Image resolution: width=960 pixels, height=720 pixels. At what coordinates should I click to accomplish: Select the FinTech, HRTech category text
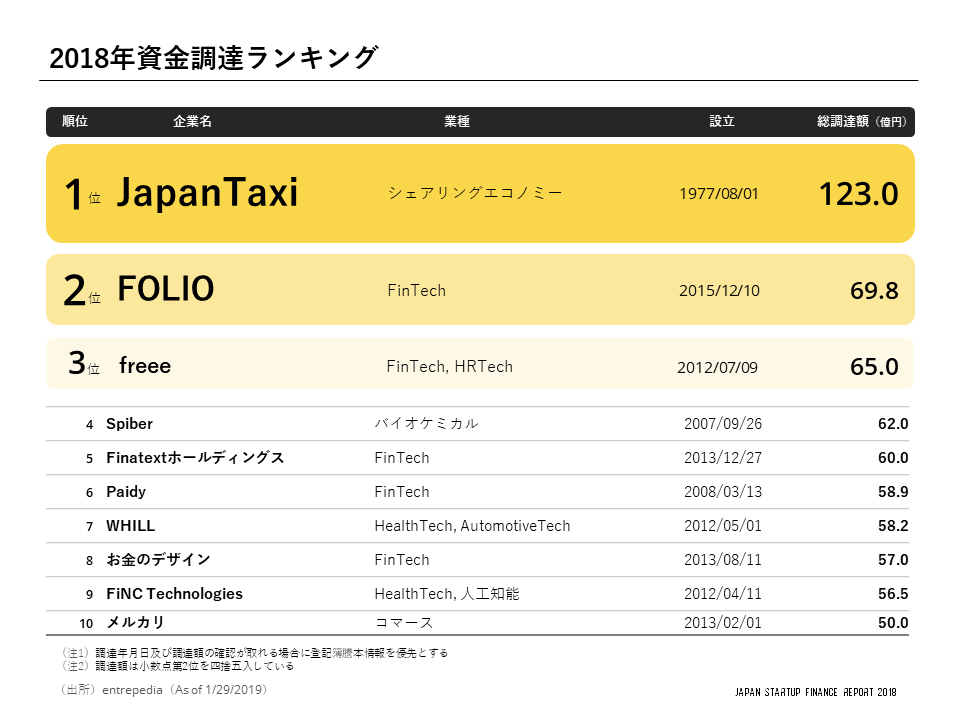pos(449,366)
